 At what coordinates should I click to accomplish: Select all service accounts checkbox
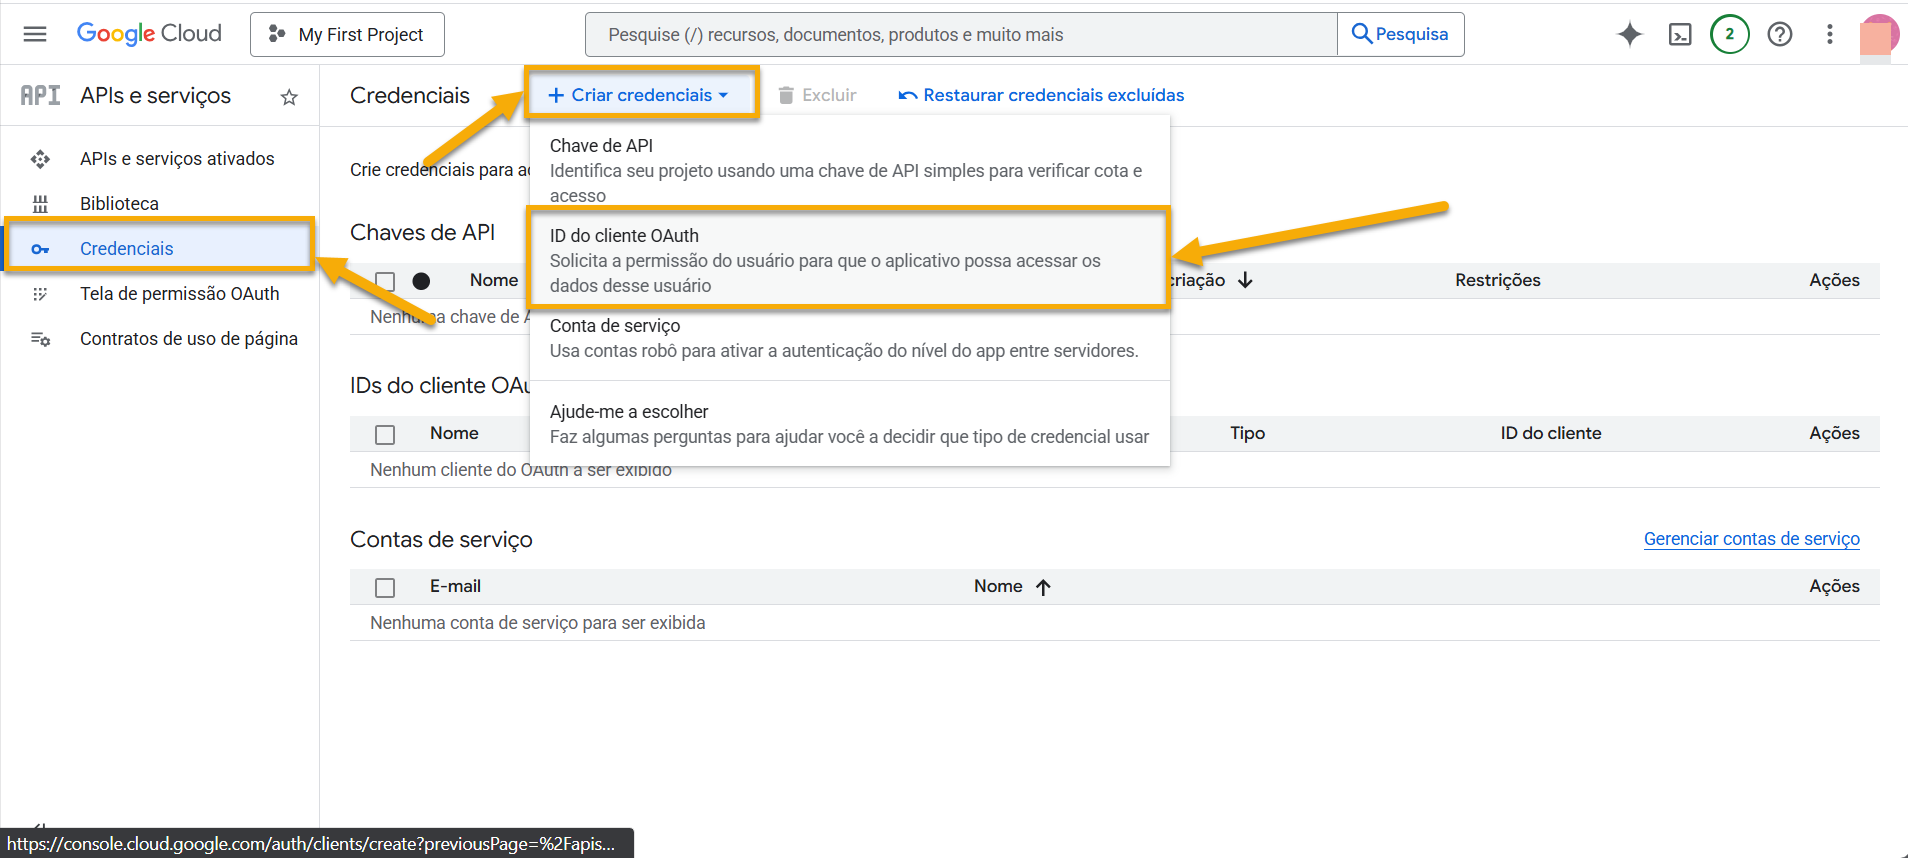click(385, 588)
